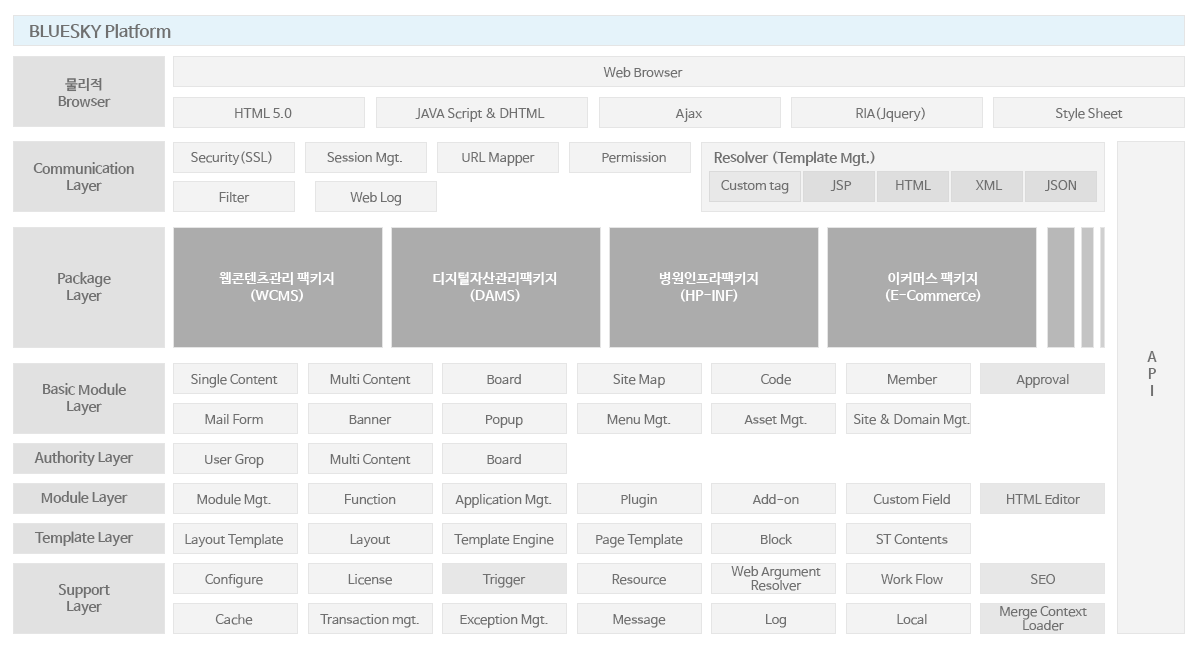Select the HTML Editor box
The width and height of the screenshot is (1200, 648).
1042,499
